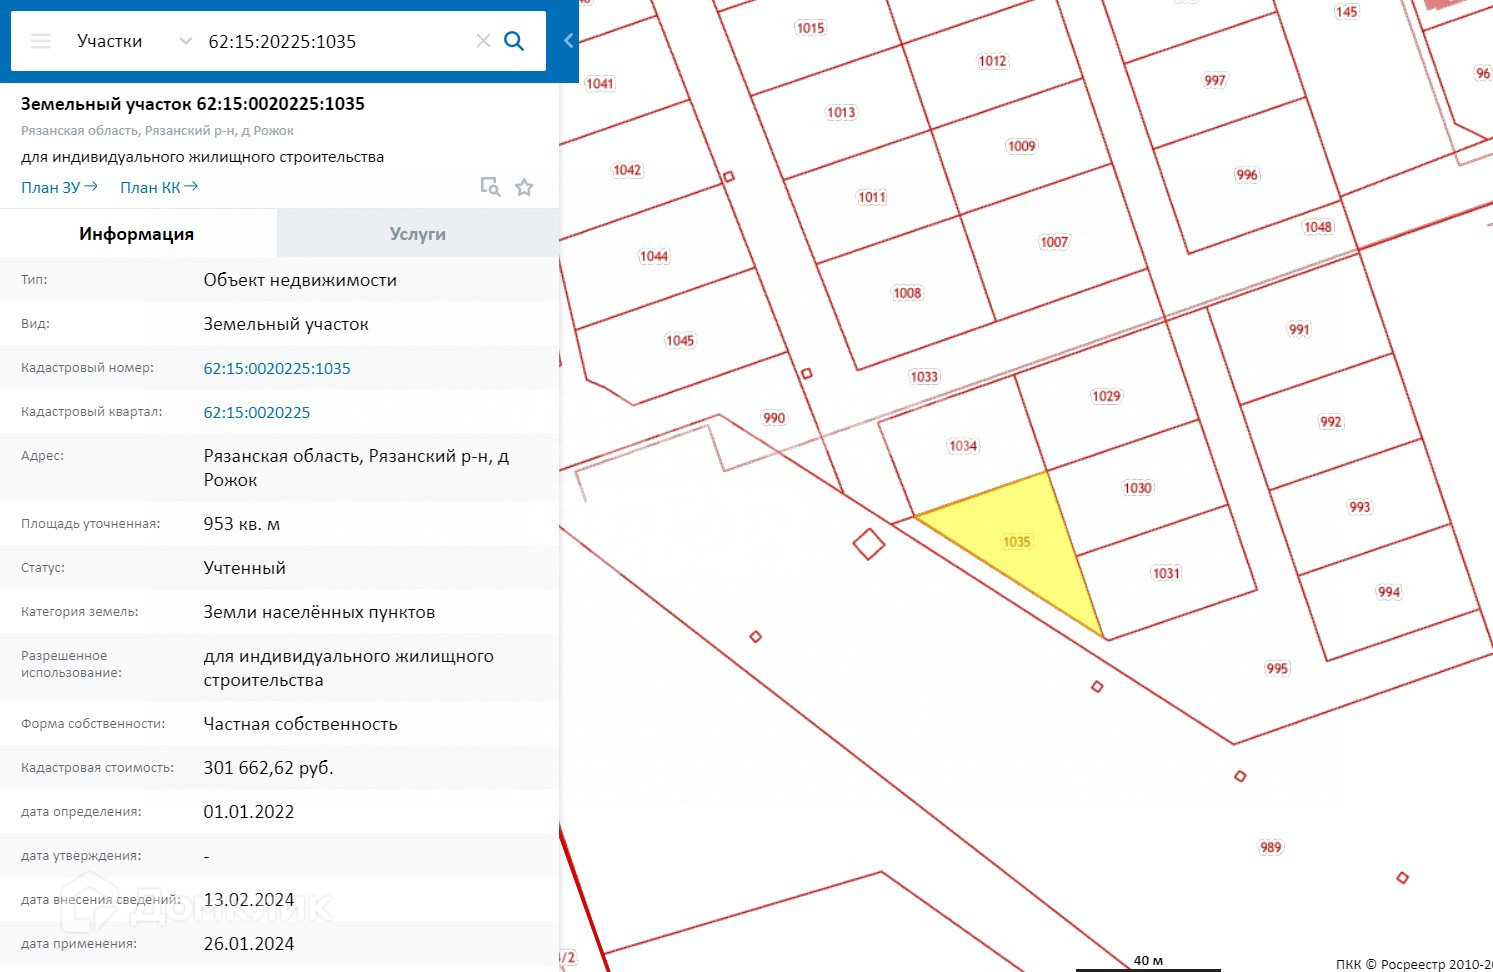The width and height of the screenshot is (1493, 972).
Task: Select parcel 1009 on the map
Action: click(x=1021, y=146)
